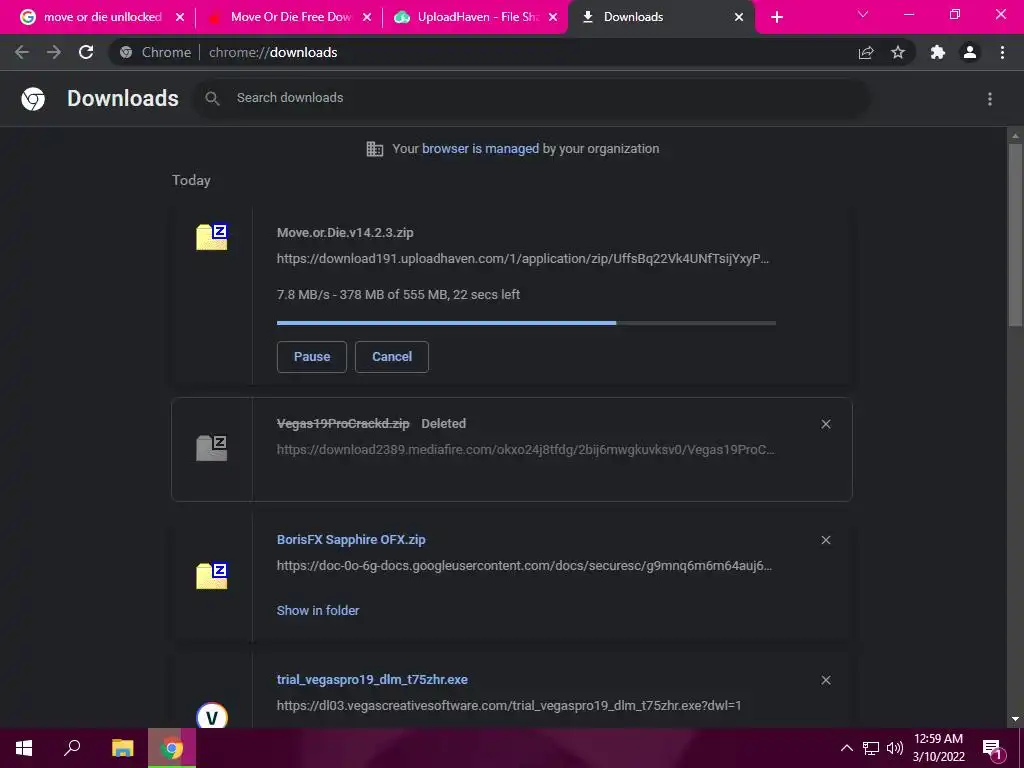Viewport: 1024px width, 768px height.
Task: Open the Extensions puzzle icon
Action: 938,52
